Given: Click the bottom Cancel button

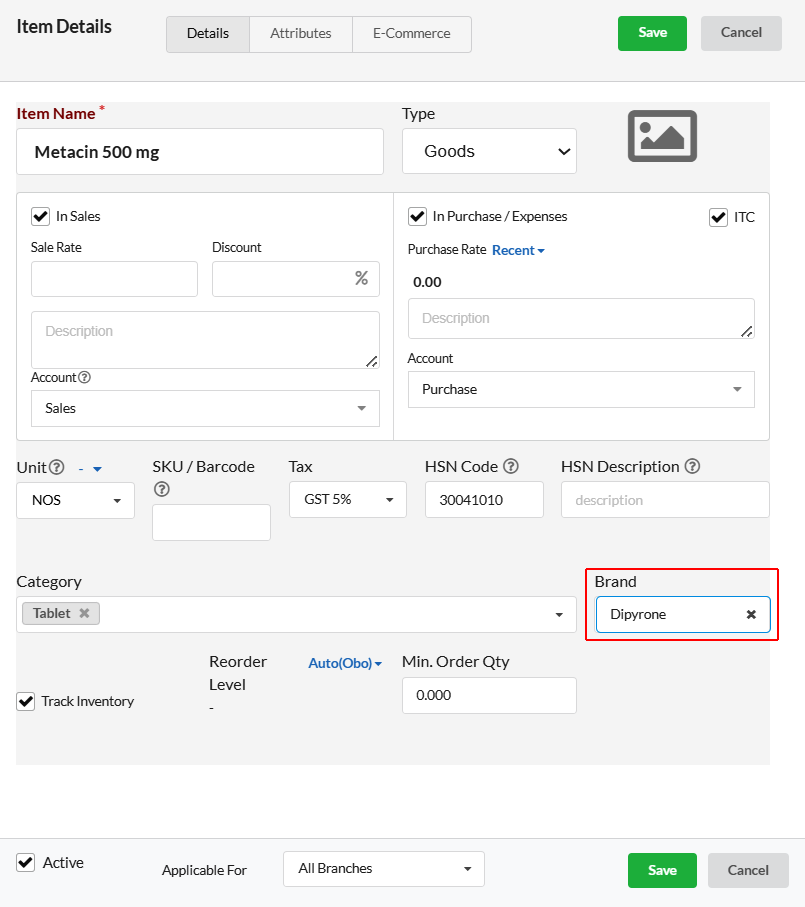Looking at the screenshot, I should 748,870.
